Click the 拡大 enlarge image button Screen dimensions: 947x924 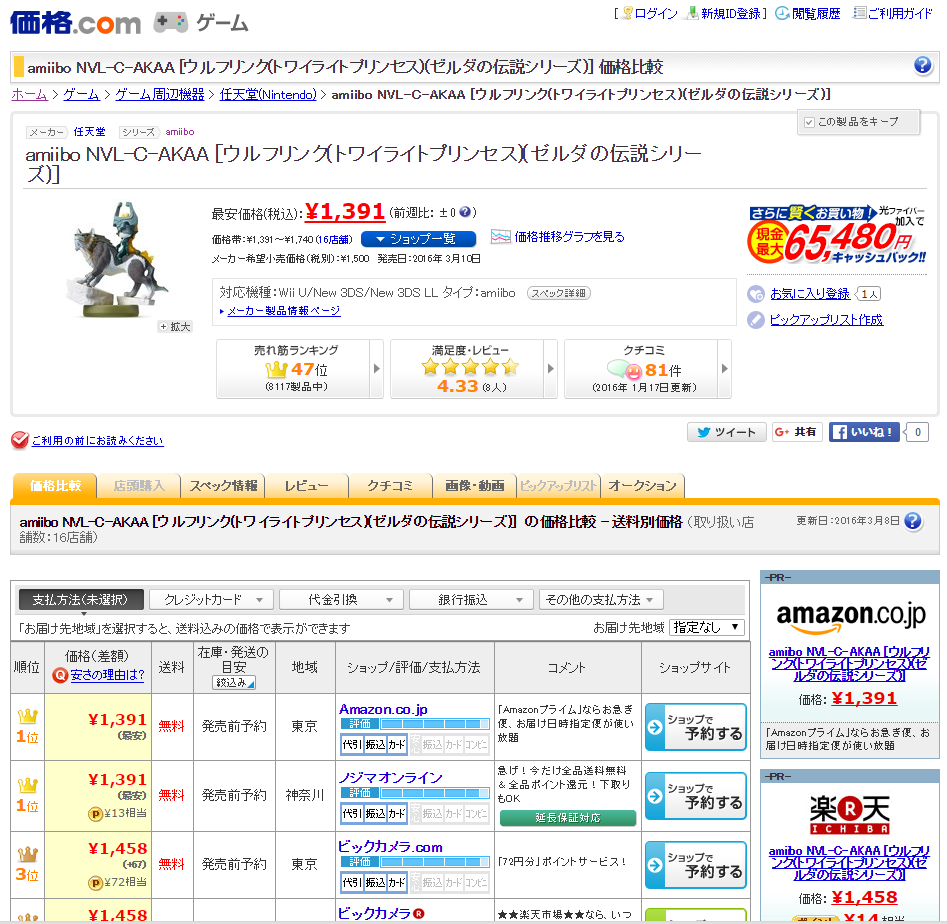[x=175, y=326]
